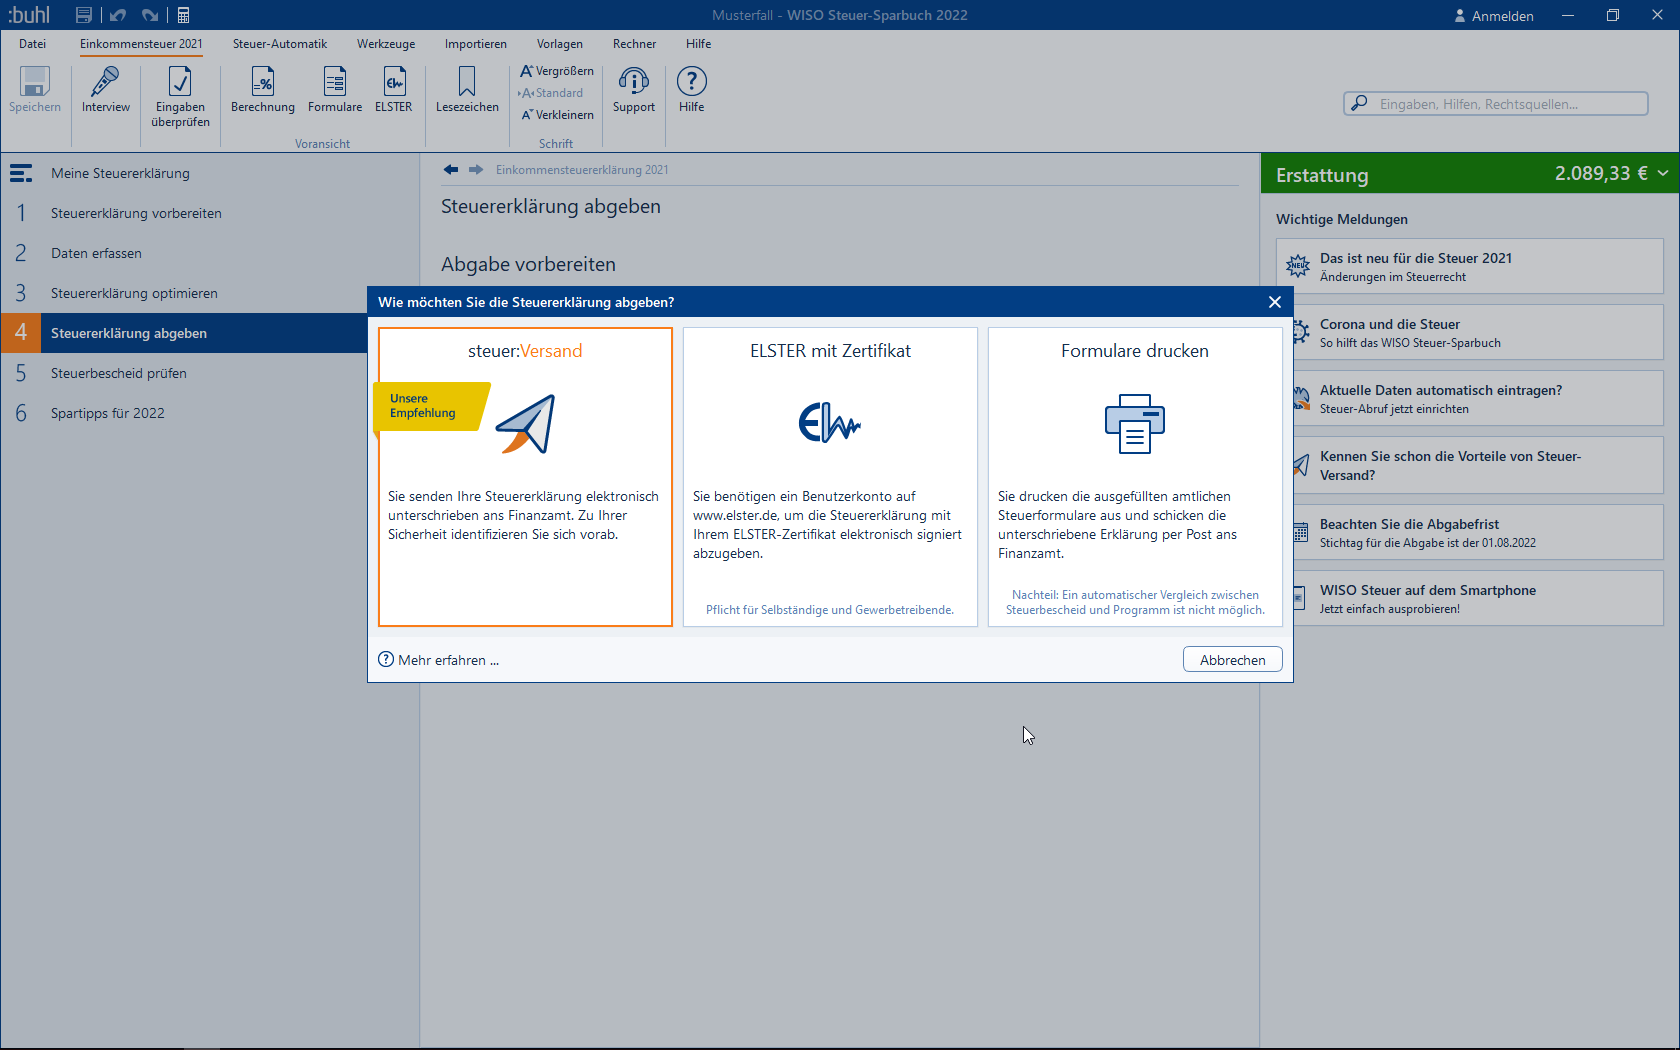The image size is (1680, 1050).
Task: Select ELSTER mit Zertifikat option
Action: (x=830, y=476)
